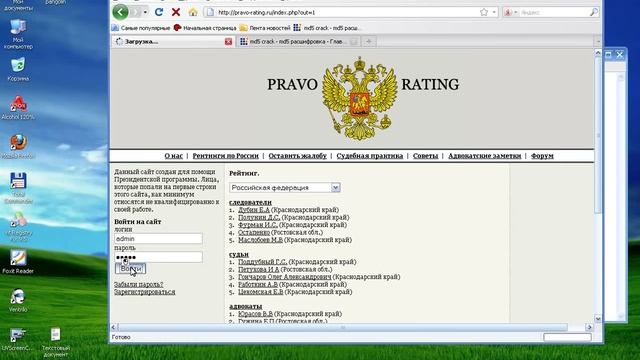Viewport: 640px width, 360px height.
Task: Go back using the green Back arrow
Action: (x=120, y=12)
